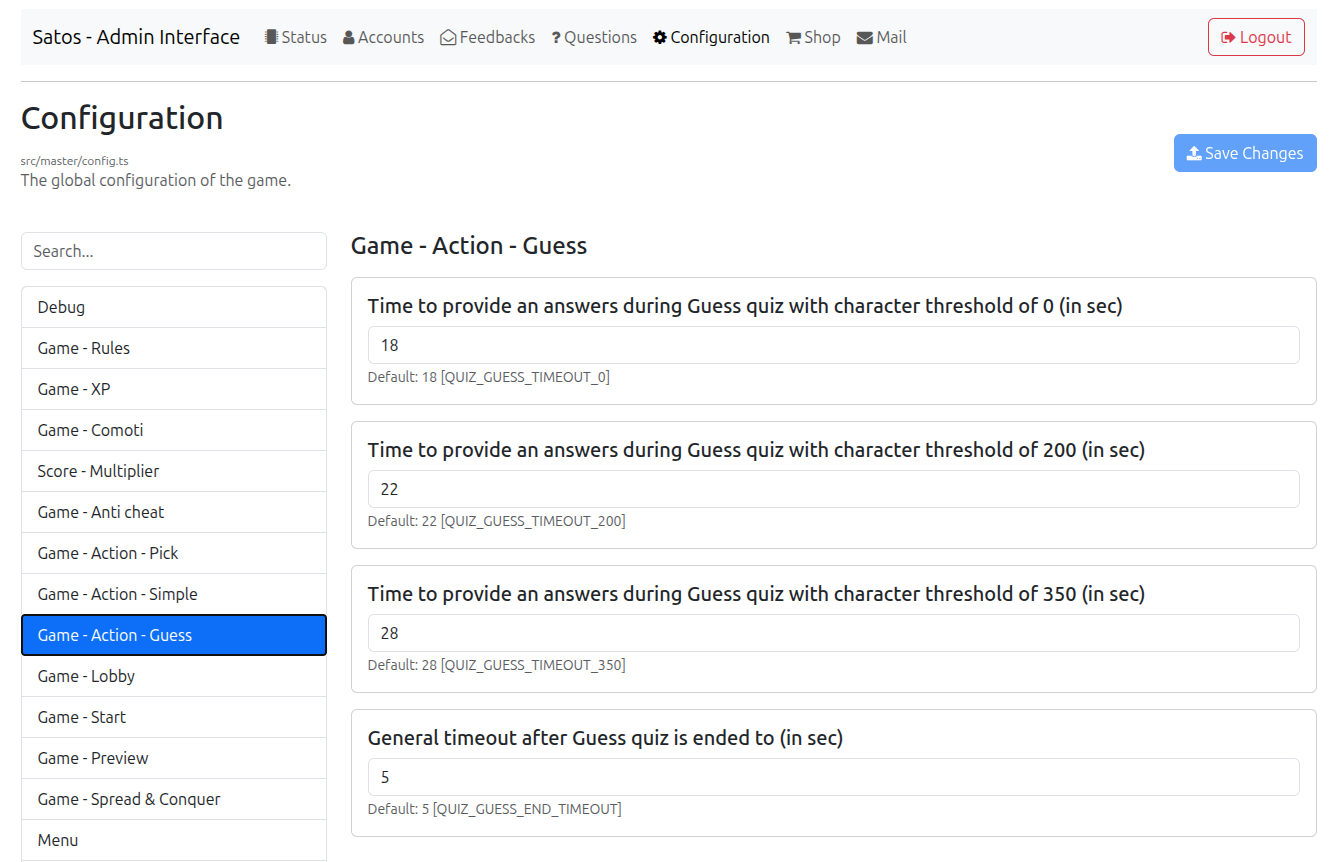Click the Questions question-mark icon
Screen dimensions: 1342x862
pyautogui.click(x=556, y=38)
